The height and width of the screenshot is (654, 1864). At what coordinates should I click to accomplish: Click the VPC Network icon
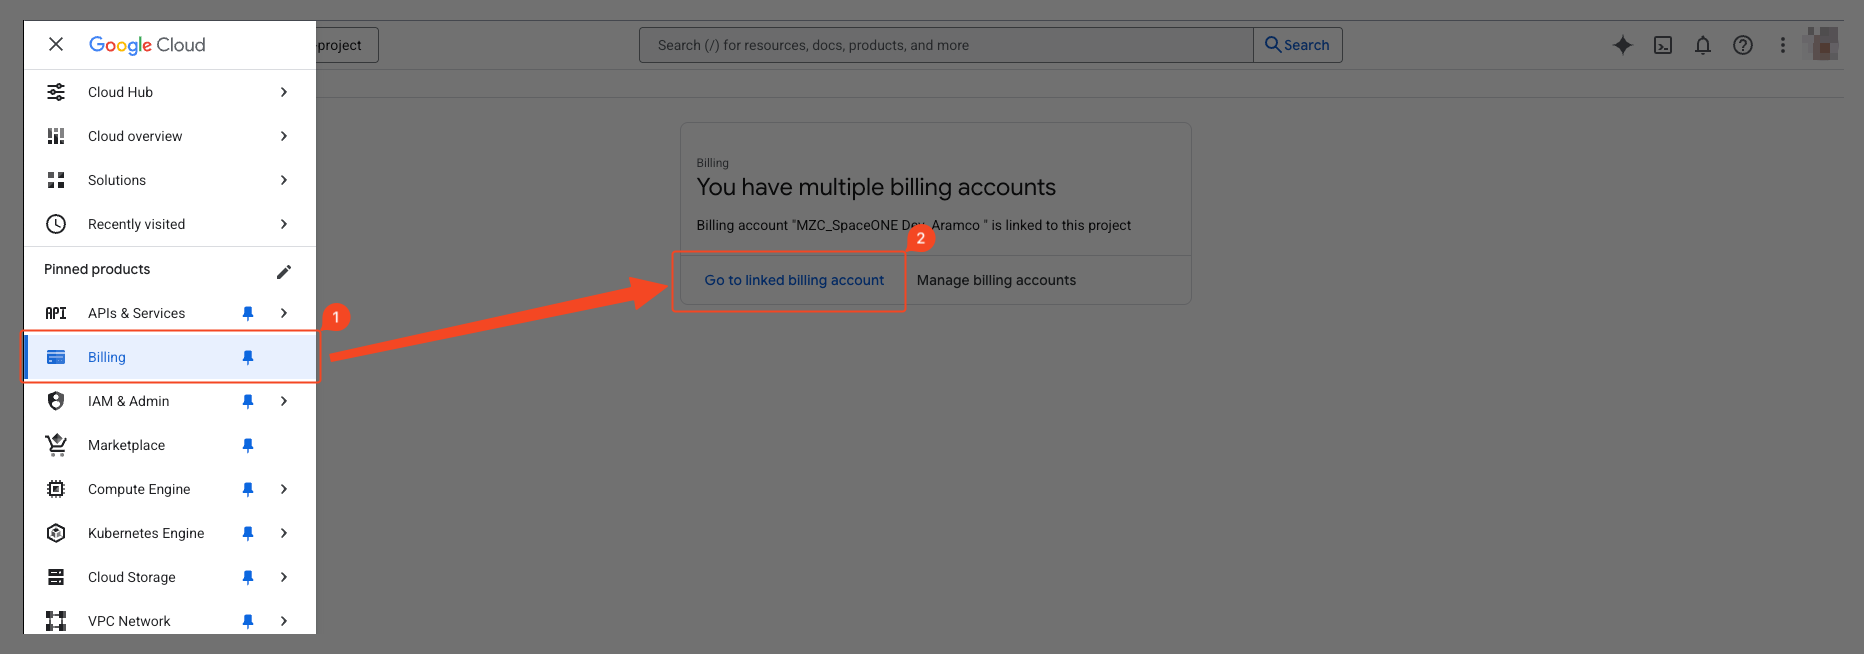(x=56, y=621)
